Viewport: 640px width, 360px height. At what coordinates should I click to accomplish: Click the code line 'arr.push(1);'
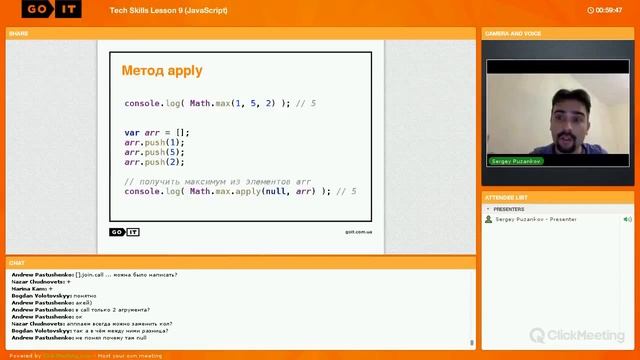(154, 142)
